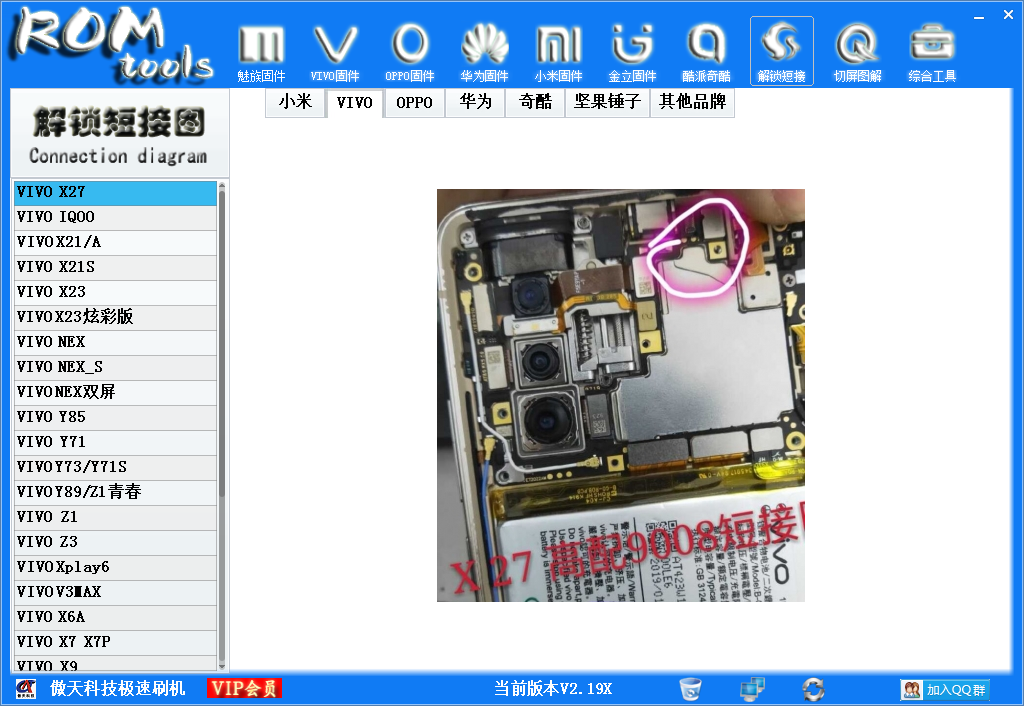Click the X27 short-circuit diagram photo
Viewport: 1024px width, 706px height.
[x=620, y=395]
